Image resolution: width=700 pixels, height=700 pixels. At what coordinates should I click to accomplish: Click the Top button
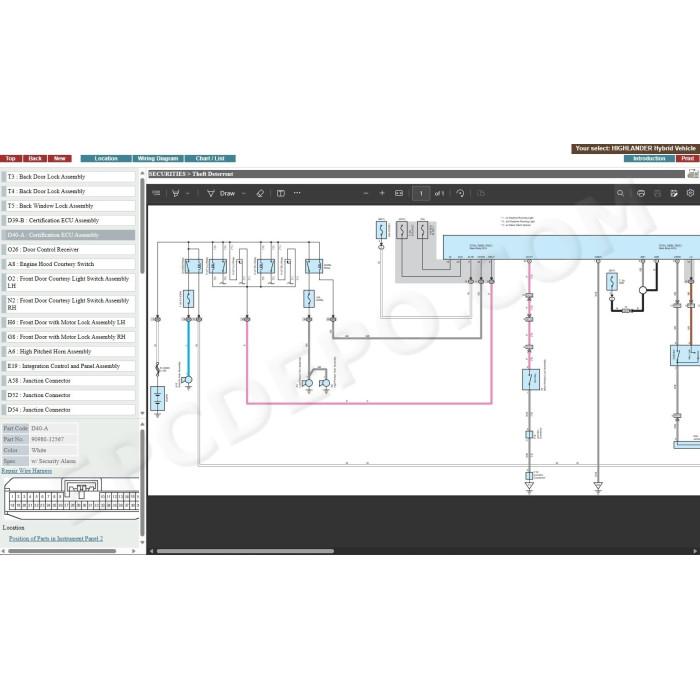(x=11, y=158)
